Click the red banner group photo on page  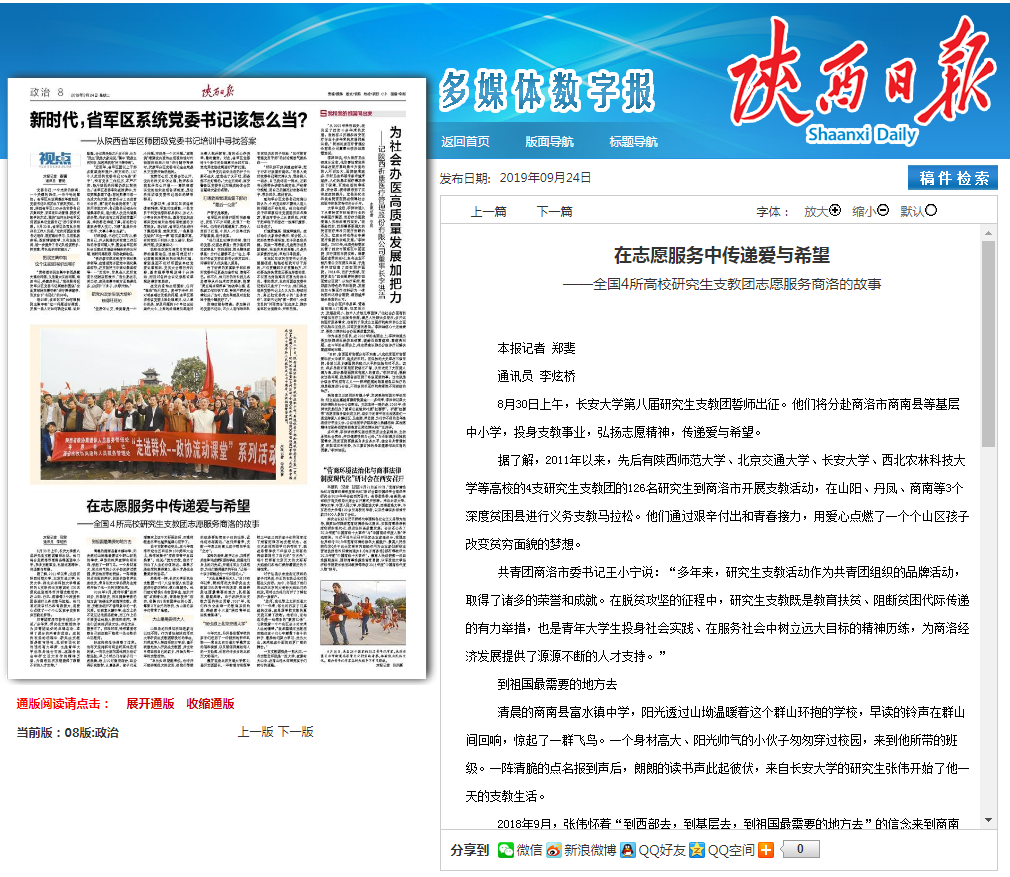pyautogui.click(x=158, y=404)
